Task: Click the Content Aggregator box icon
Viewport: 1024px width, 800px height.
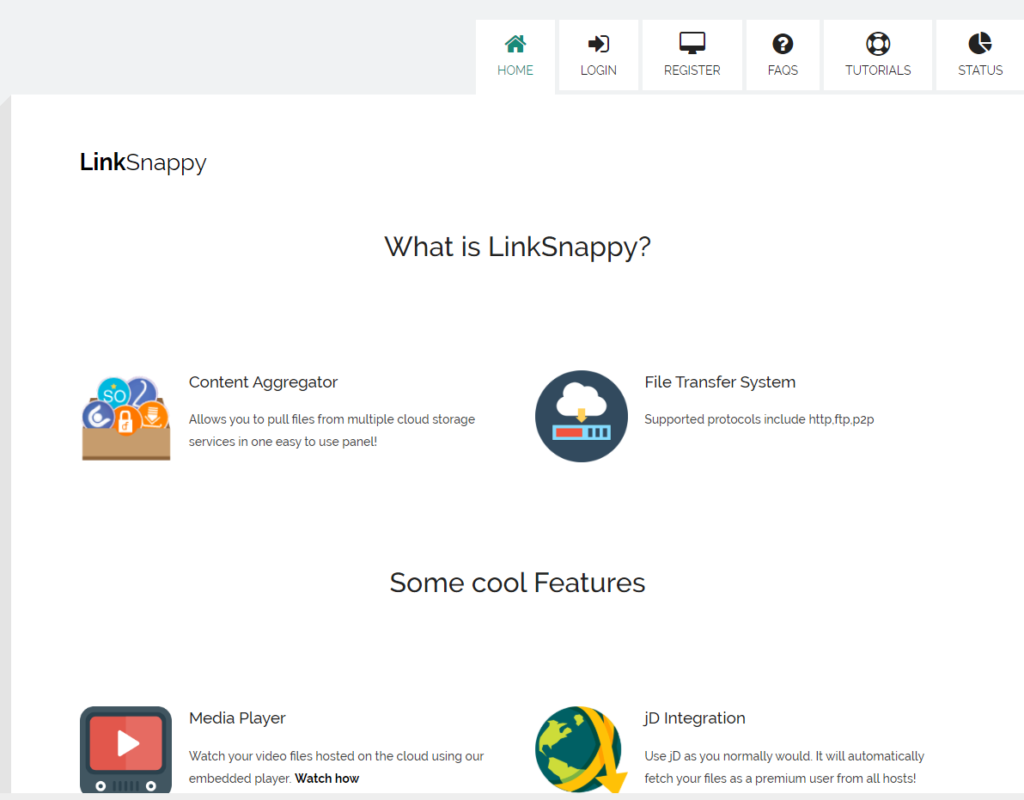Action: pos(126,418)
